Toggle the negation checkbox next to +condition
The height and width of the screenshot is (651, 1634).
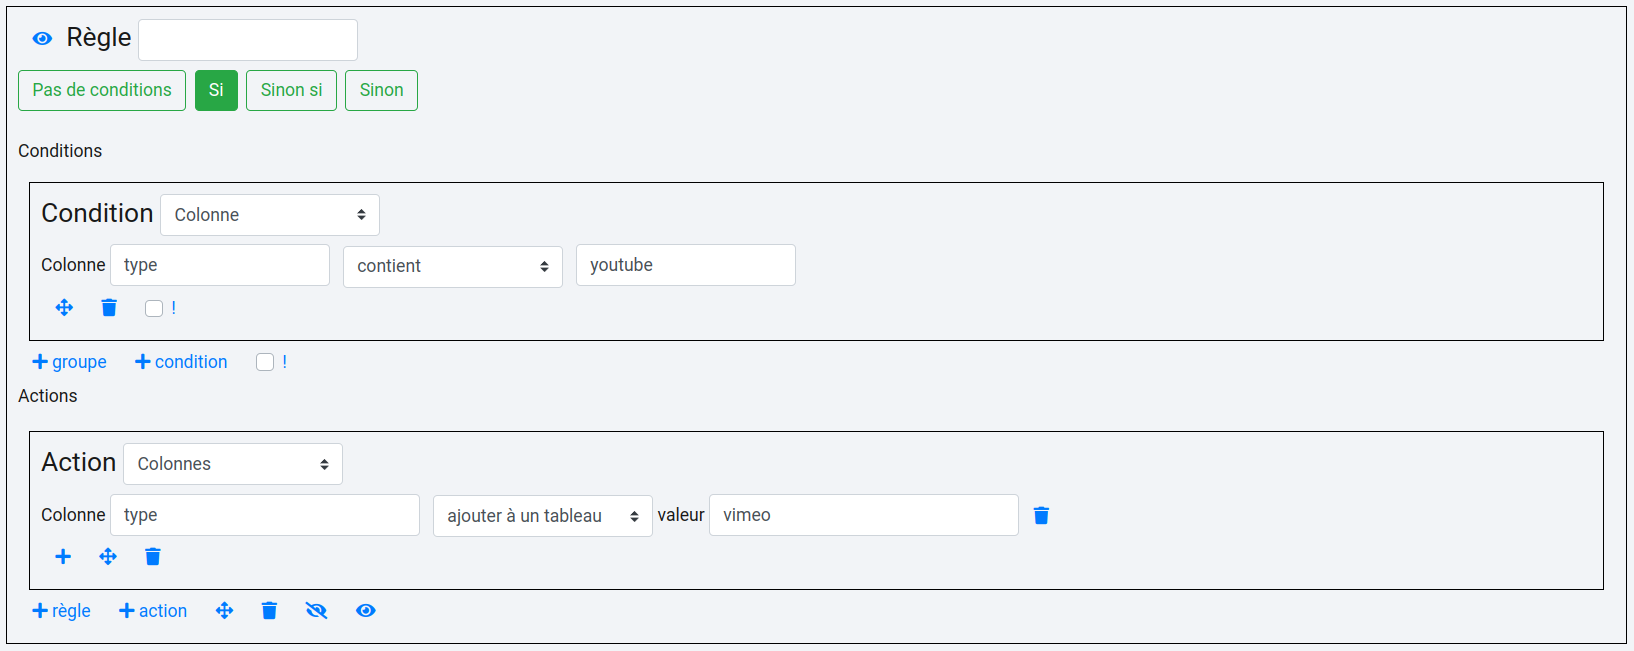(x=265, y=362)
